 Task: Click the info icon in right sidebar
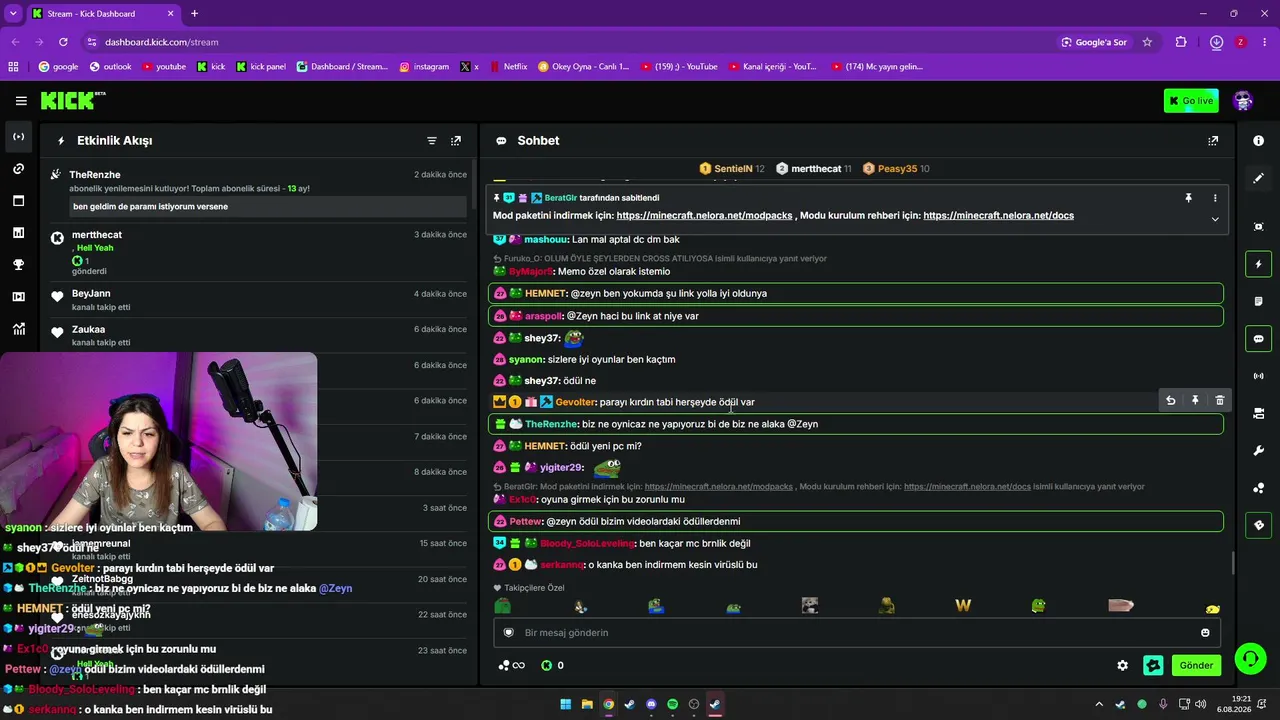pos(1258,141)
